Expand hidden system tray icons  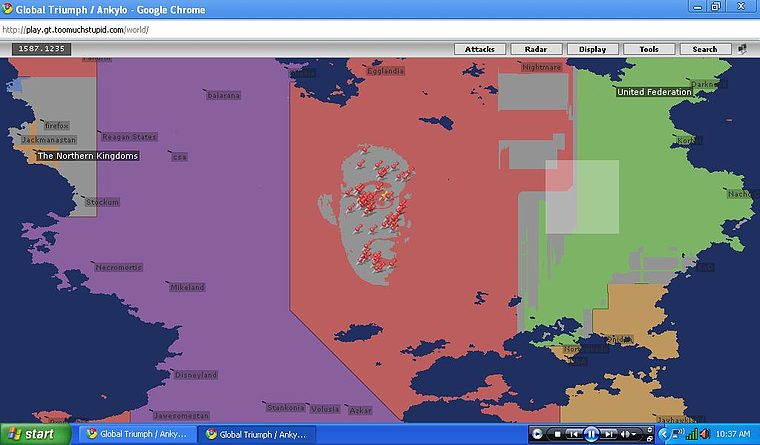(664, 434)
